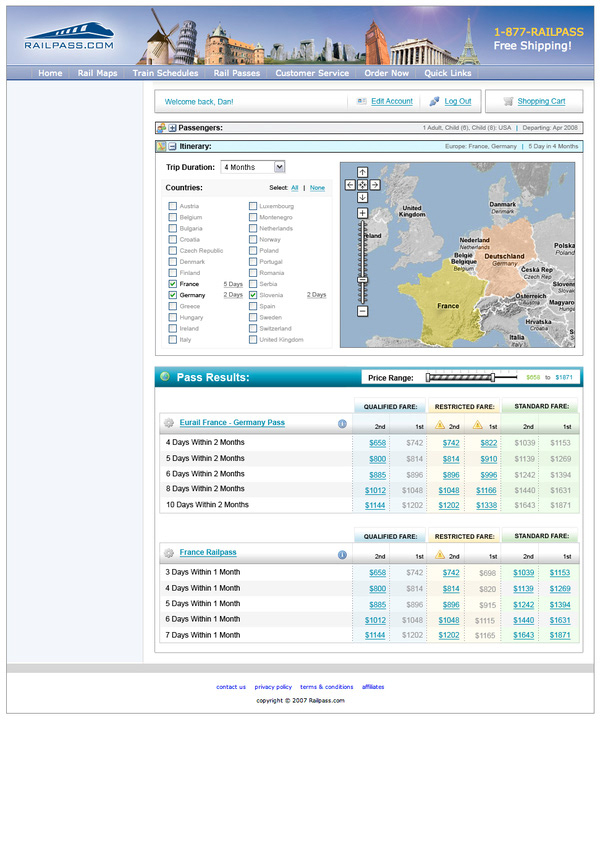Uncheck the France checkbox
The width and height of the screenshot is (600, 865).
[x=173, y=284]
